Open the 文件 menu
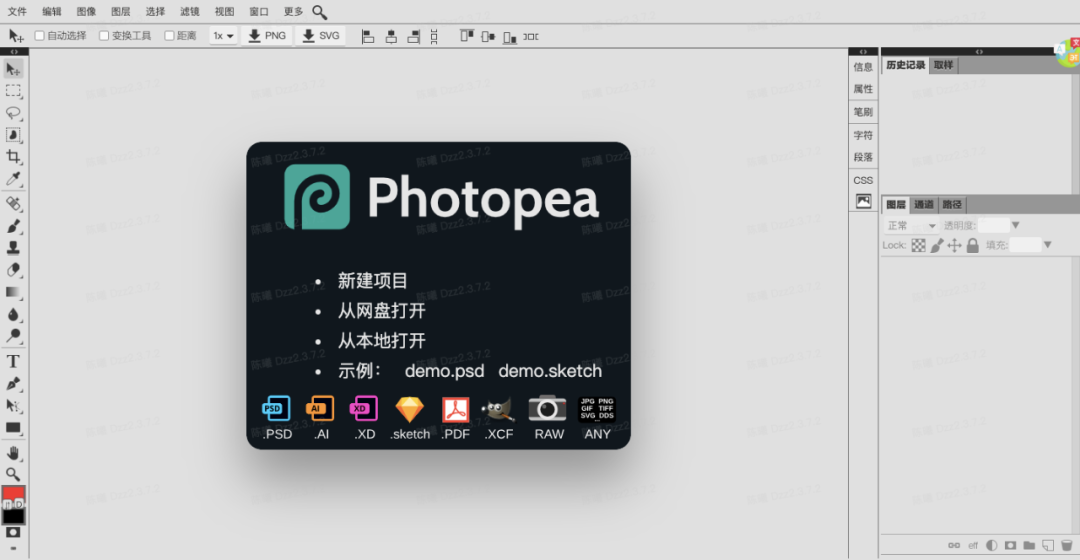Image resolution: width=1080 pixels, height=560 pixels. point(17,12)
